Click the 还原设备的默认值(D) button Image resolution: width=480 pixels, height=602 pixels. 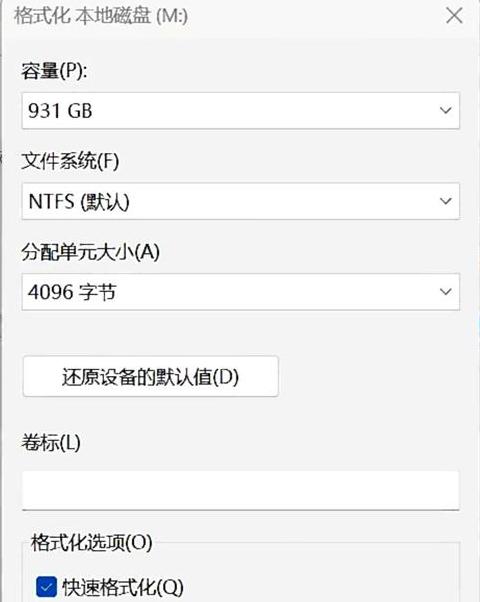pyautogui.click(x=151, y=376)
